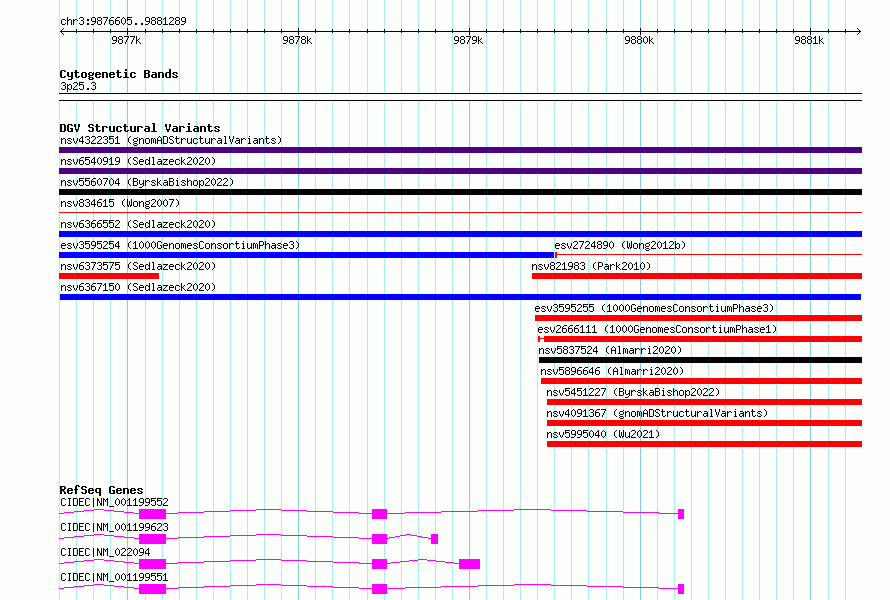Click the nsv821983 Park2010 label
Image resolution: width=890 pixels, height=600 pixels.
(x=591, y=266)
